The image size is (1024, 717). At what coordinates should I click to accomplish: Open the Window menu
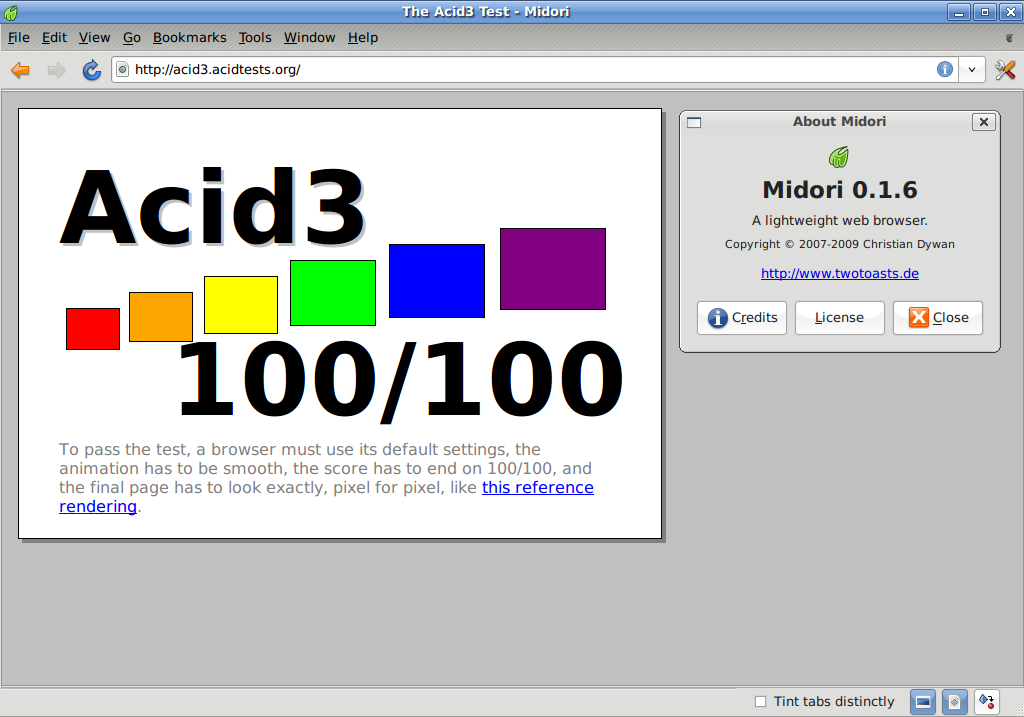(x=310, y=38)
